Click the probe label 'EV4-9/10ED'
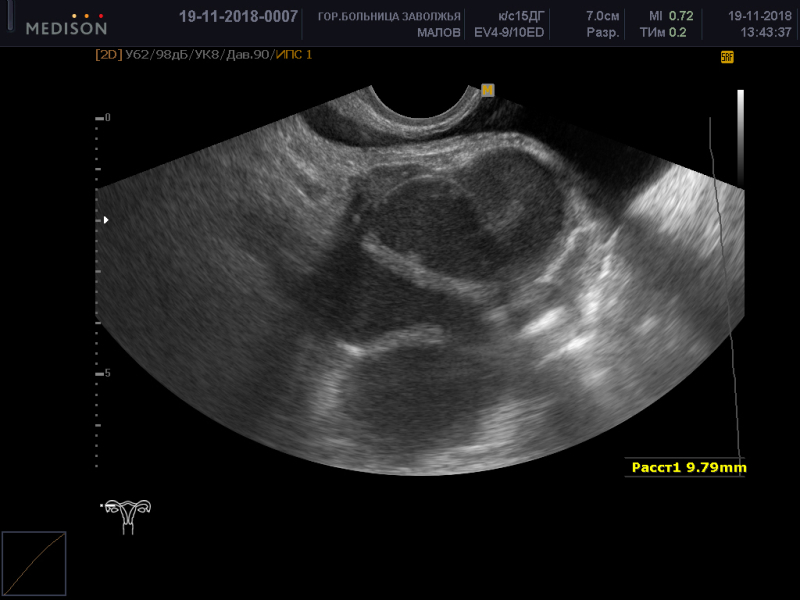 [509, 33]
